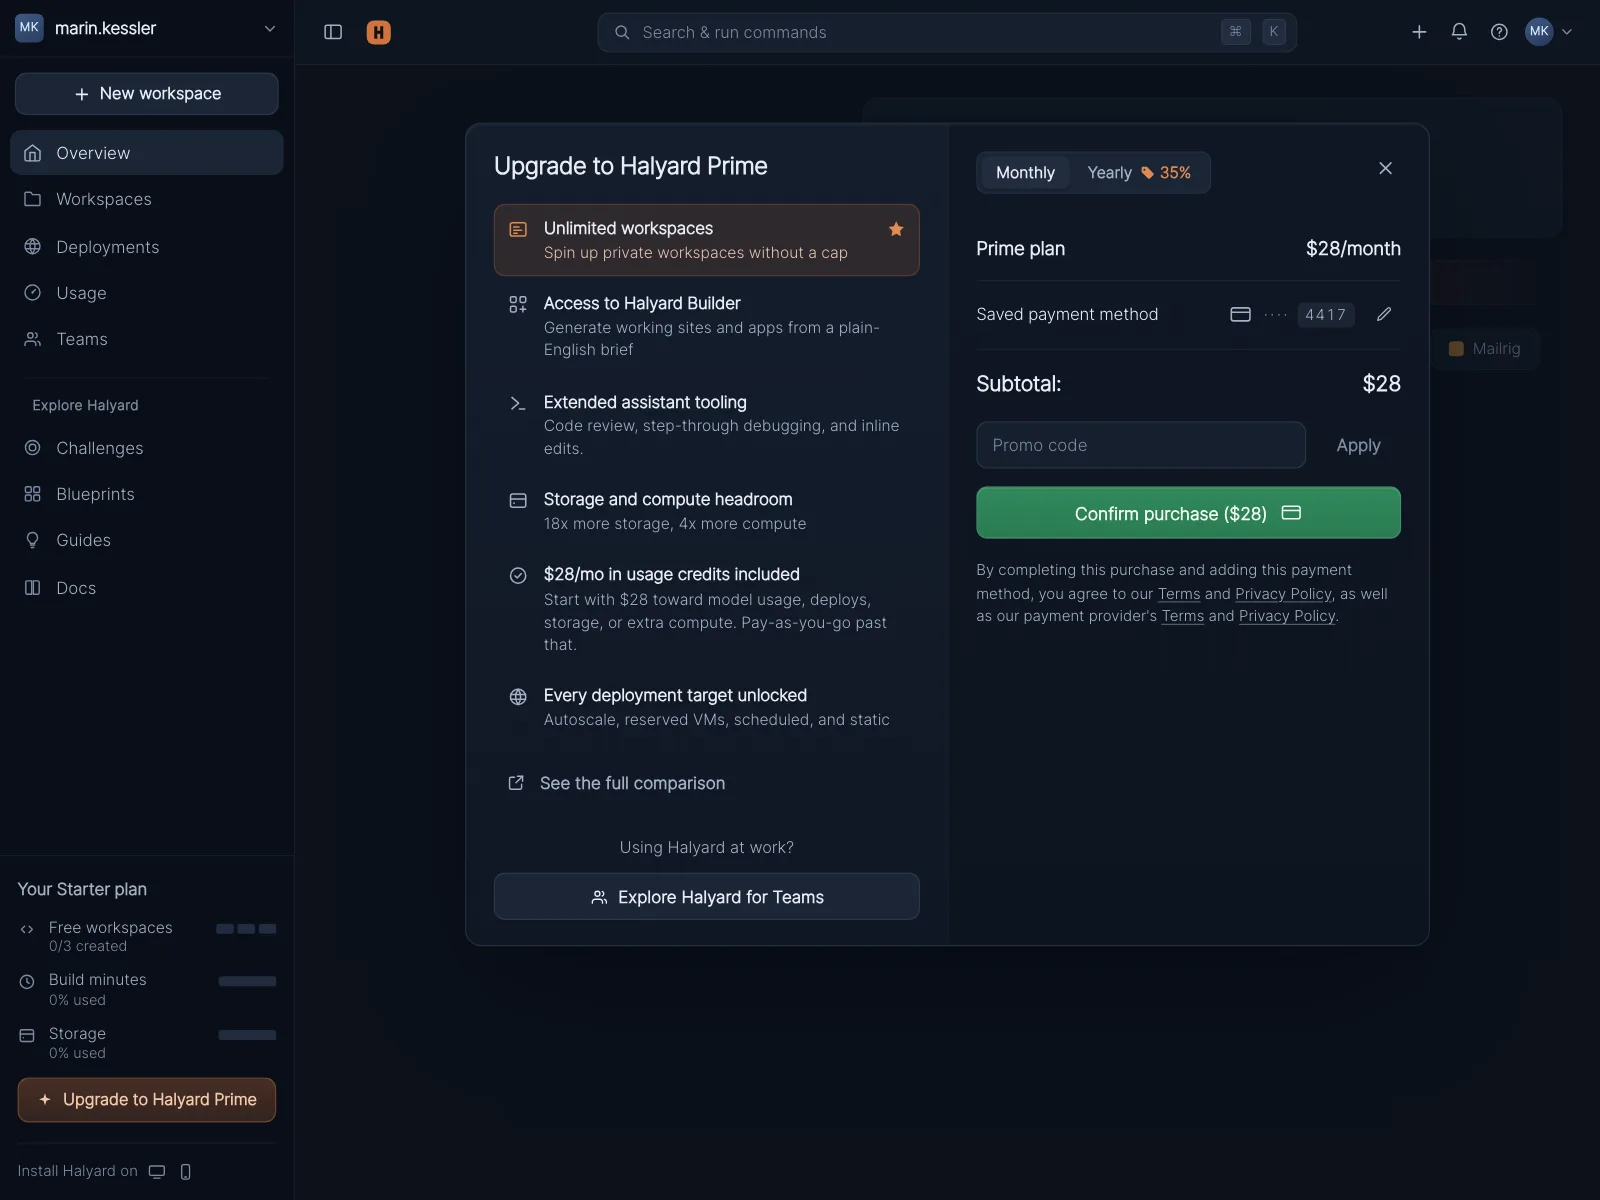
Task: Expand the marin.kessler account switcher
Action: [270, 29]
